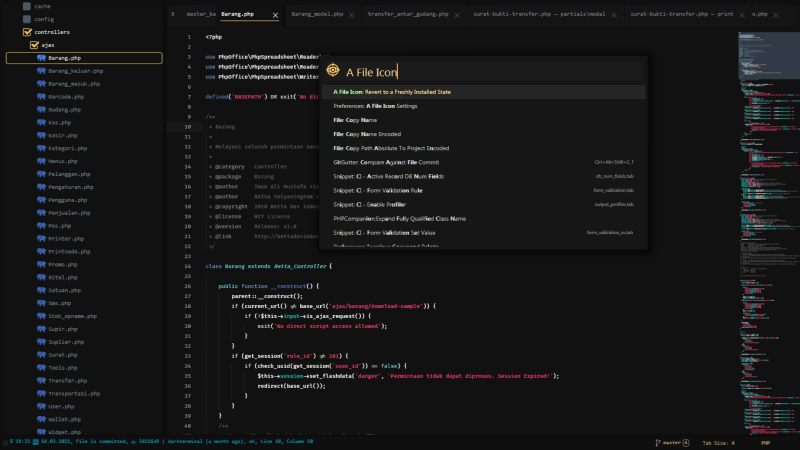
Task: Click the PHP file icon of Pos.php
Action: (x=41, y=226)
